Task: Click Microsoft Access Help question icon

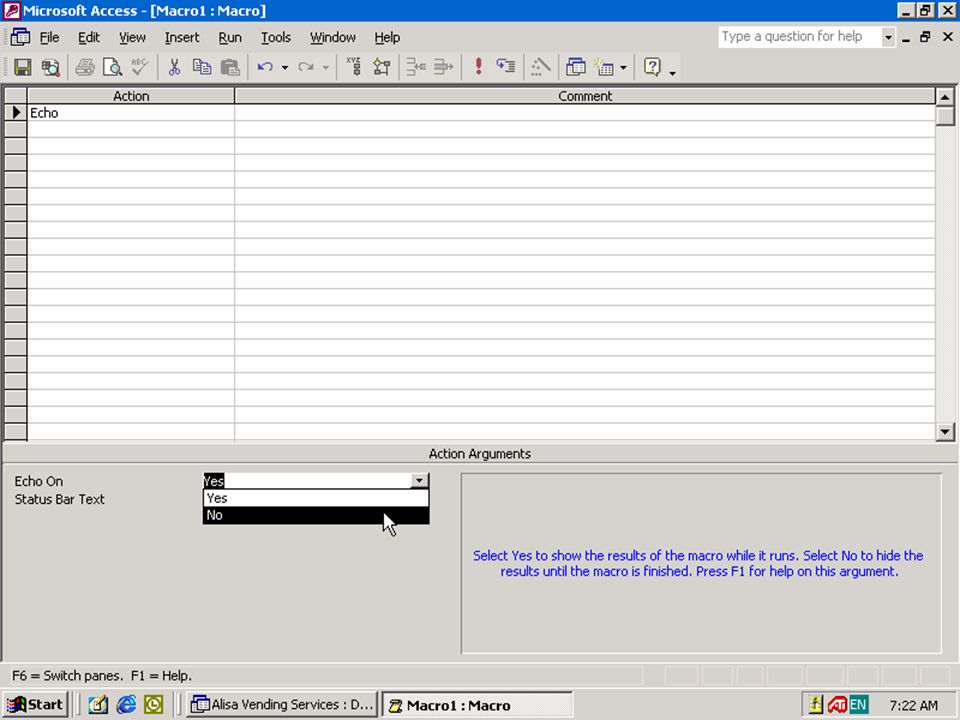Action: click(653, 67)
